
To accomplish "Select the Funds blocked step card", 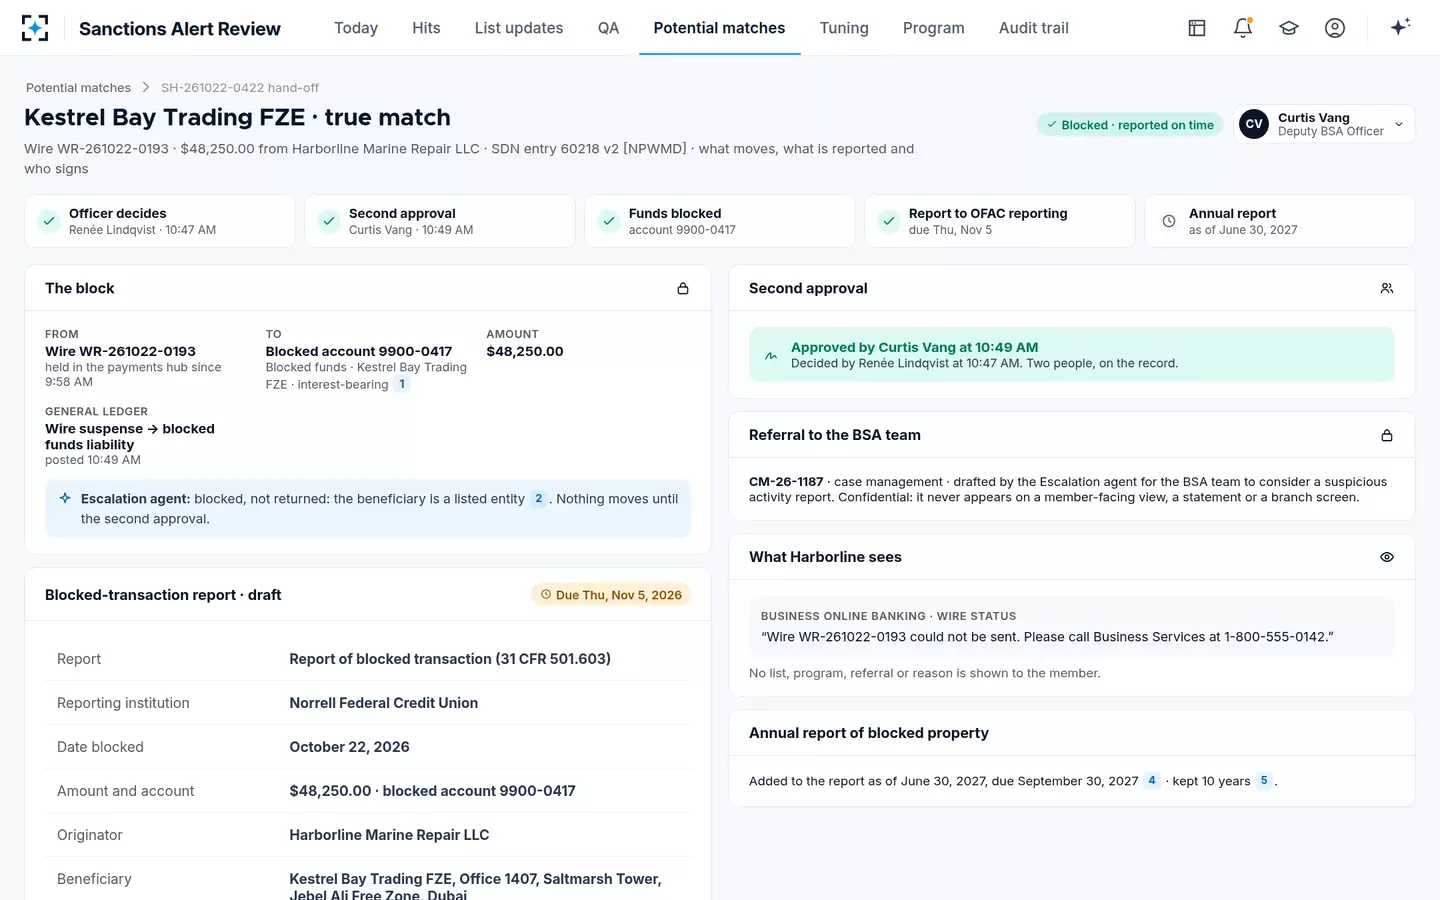I will (x=720, y=221).
